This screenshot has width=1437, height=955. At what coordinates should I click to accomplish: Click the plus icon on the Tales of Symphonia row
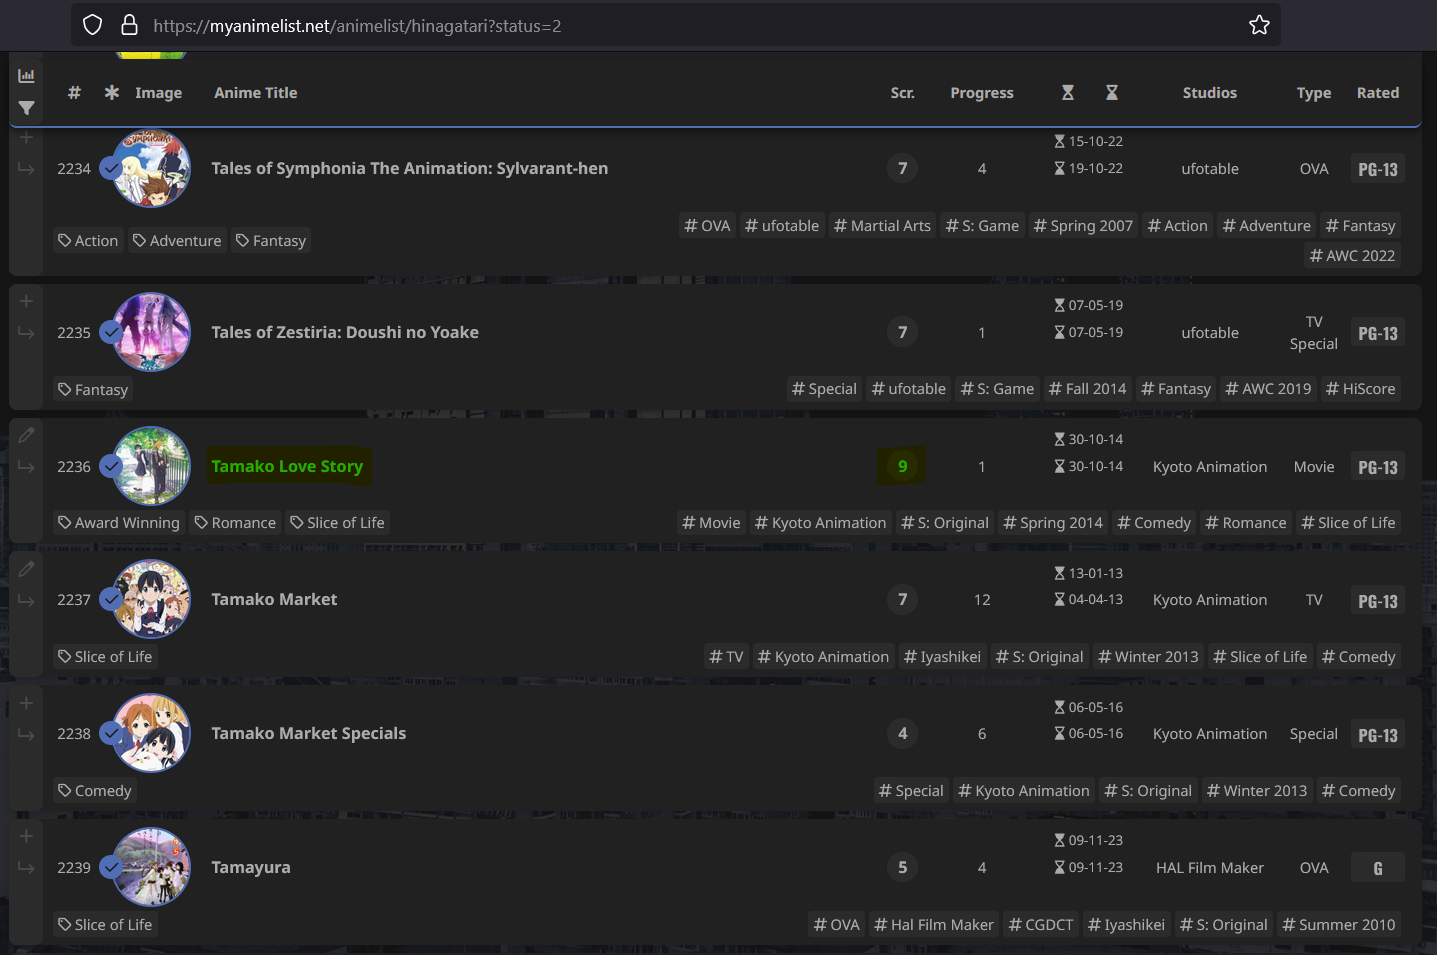click(x=26, y=138)
